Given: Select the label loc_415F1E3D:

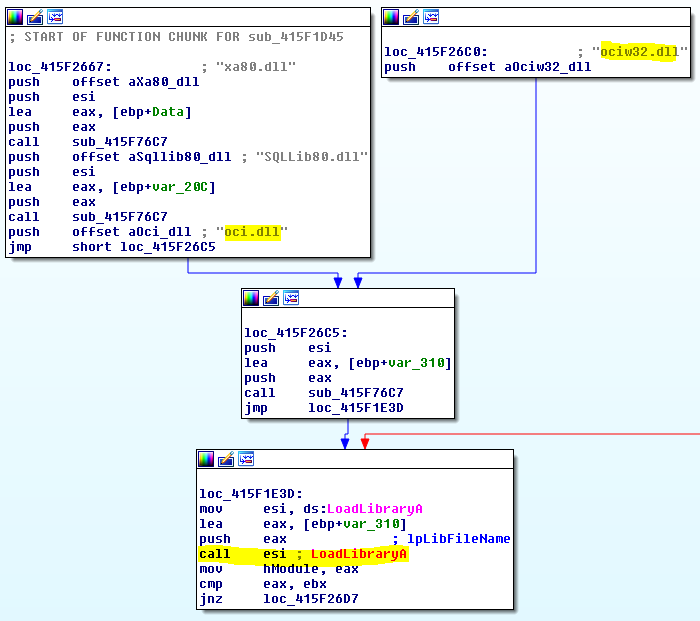Looking at the screenshot, I should (x=251, y=494).
